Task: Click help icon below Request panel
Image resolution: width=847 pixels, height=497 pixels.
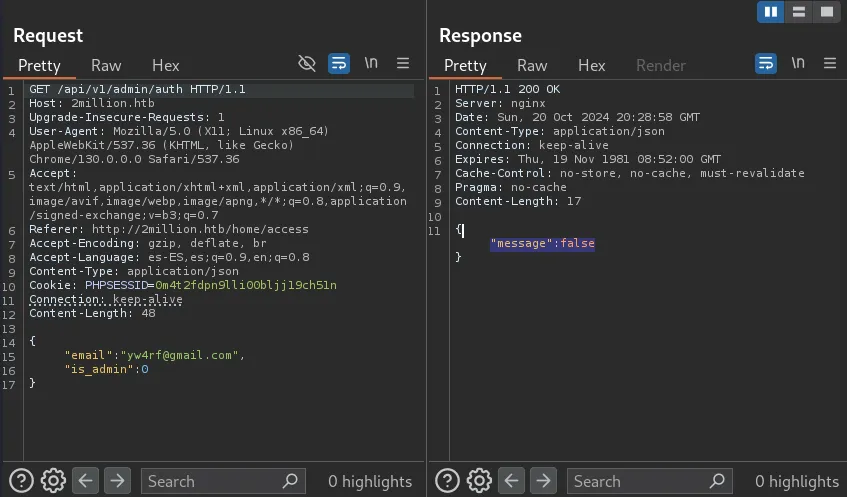Action: [21, 481]
